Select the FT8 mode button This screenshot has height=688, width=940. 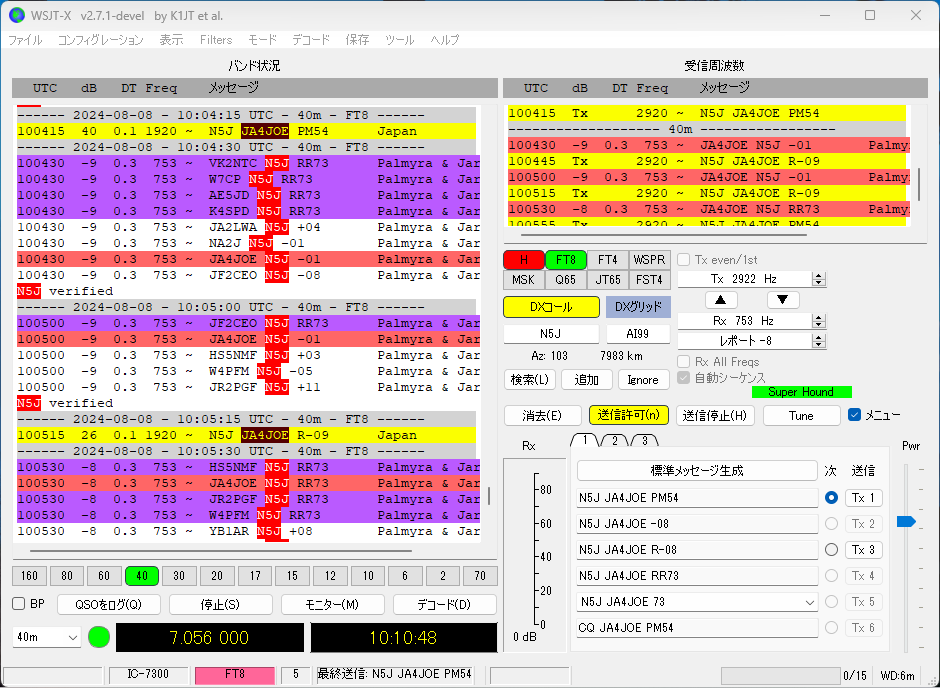565,260
